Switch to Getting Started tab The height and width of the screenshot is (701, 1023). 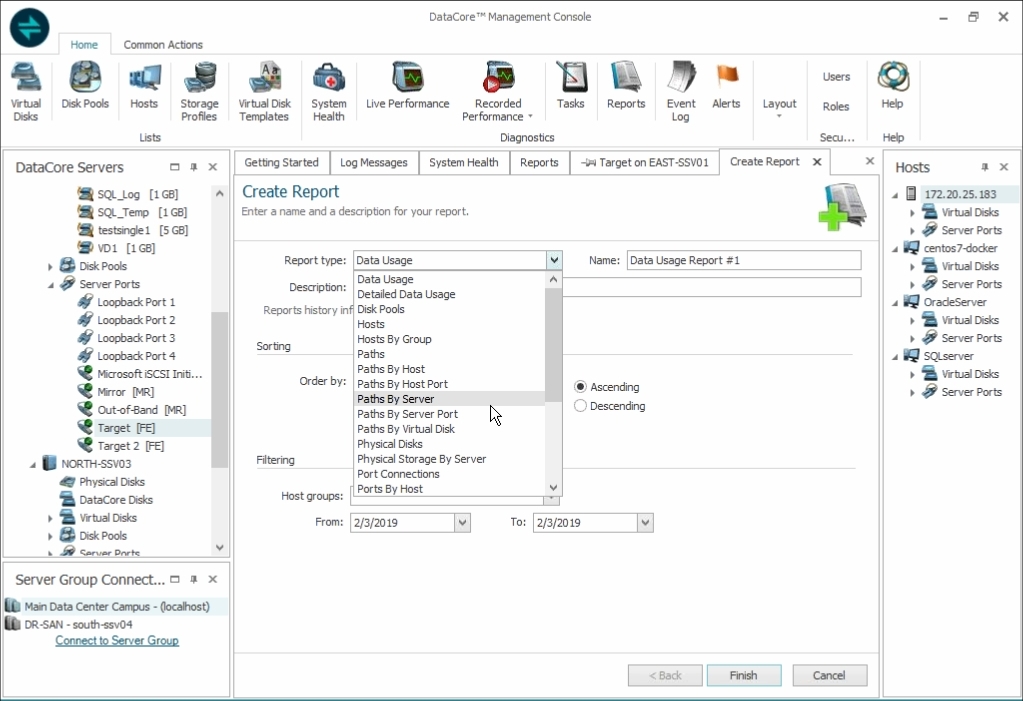click(x=281, y=163)
